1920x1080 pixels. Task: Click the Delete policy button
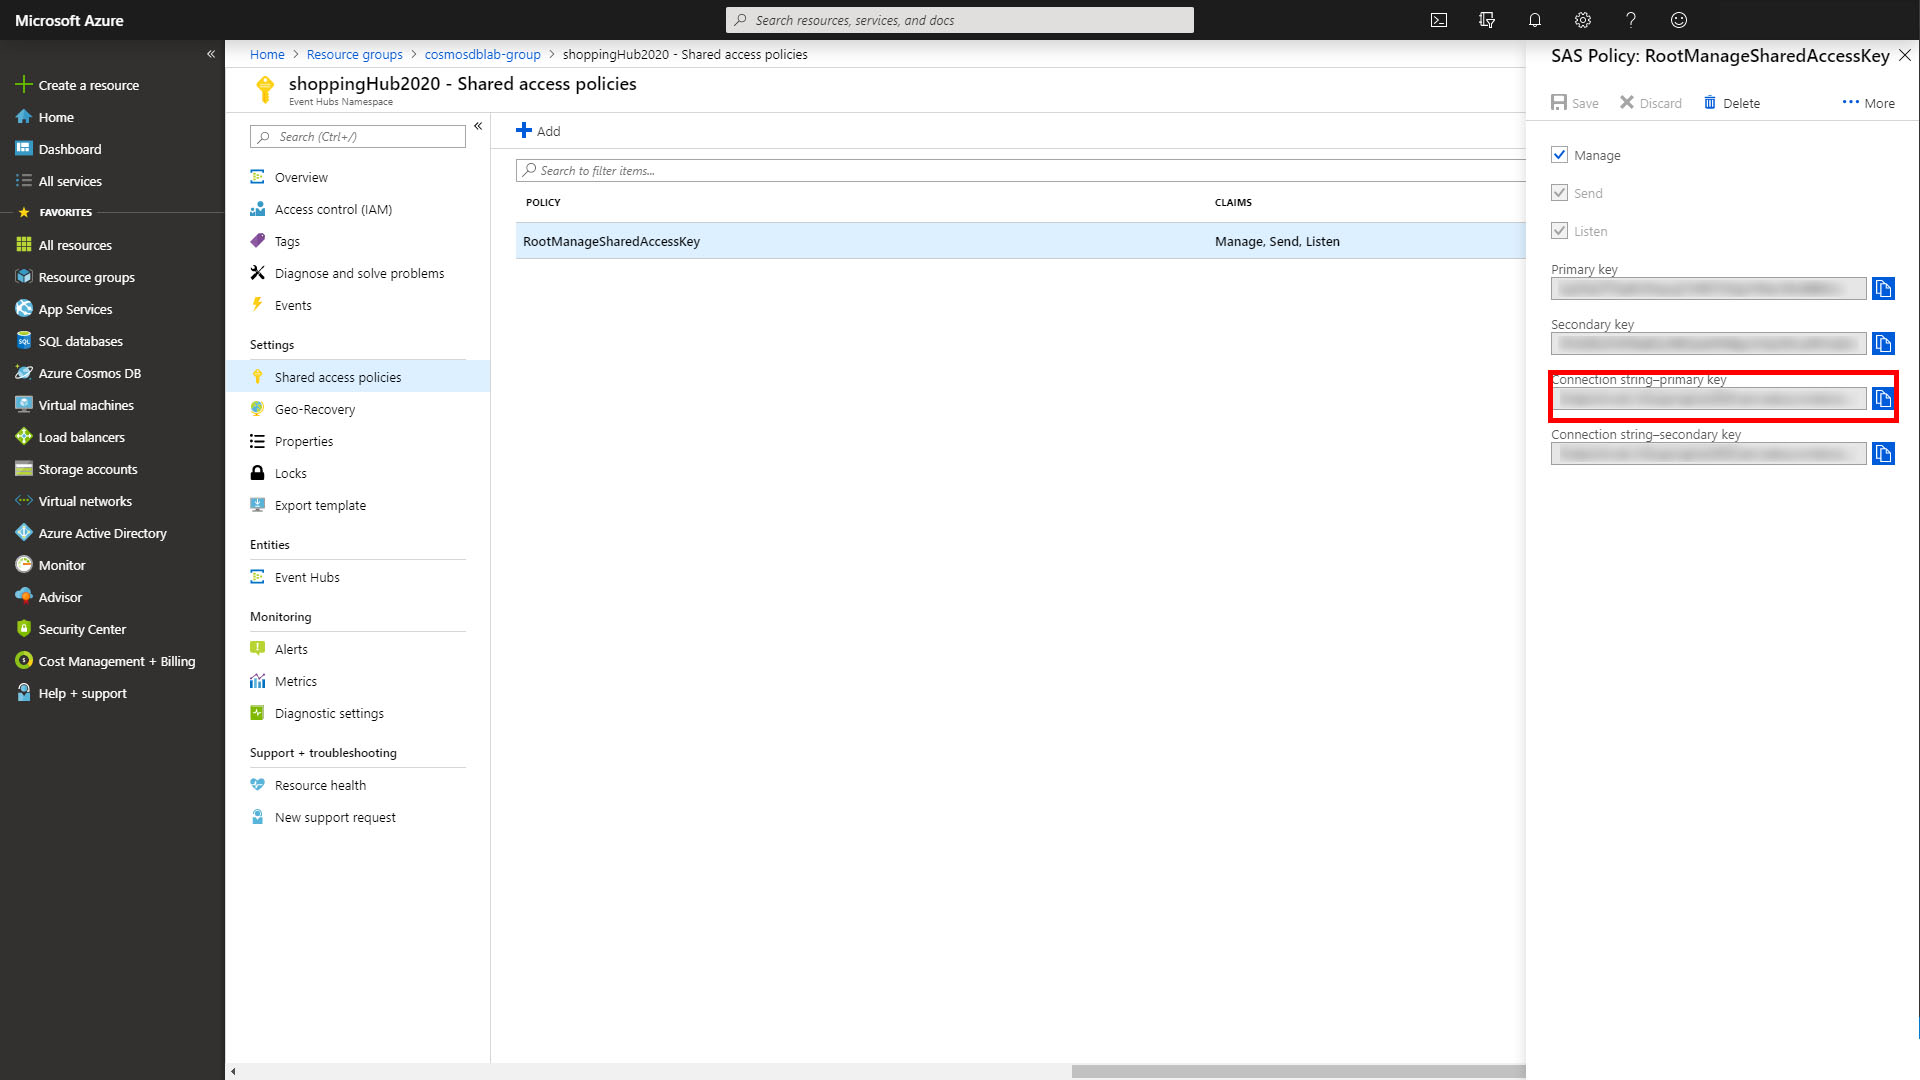[x=1732, y=103]
